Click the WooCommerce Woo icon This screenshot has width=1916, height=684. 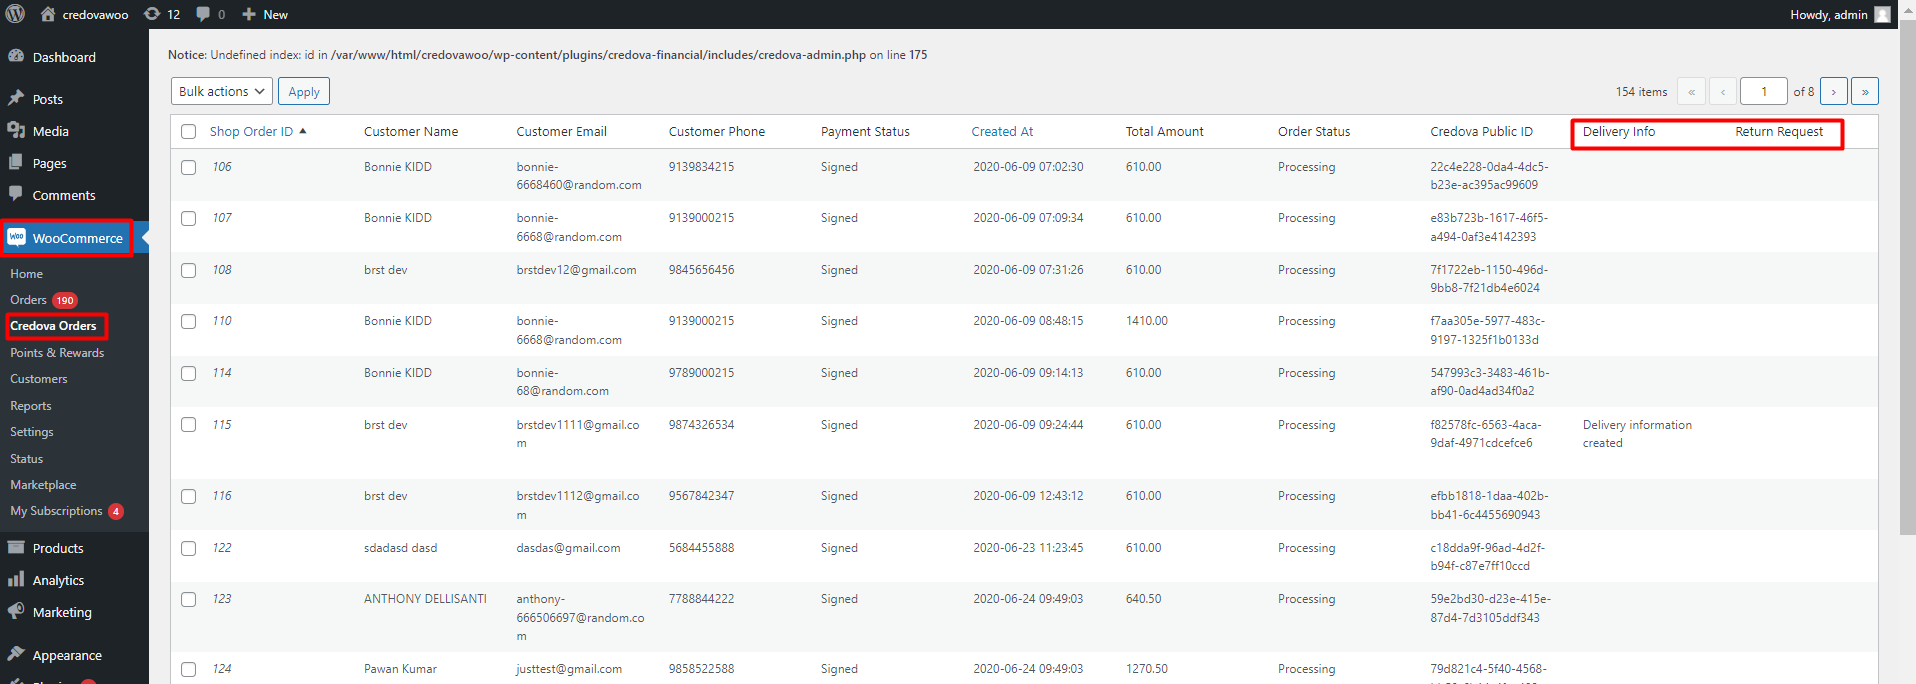[x=16, y=237]
